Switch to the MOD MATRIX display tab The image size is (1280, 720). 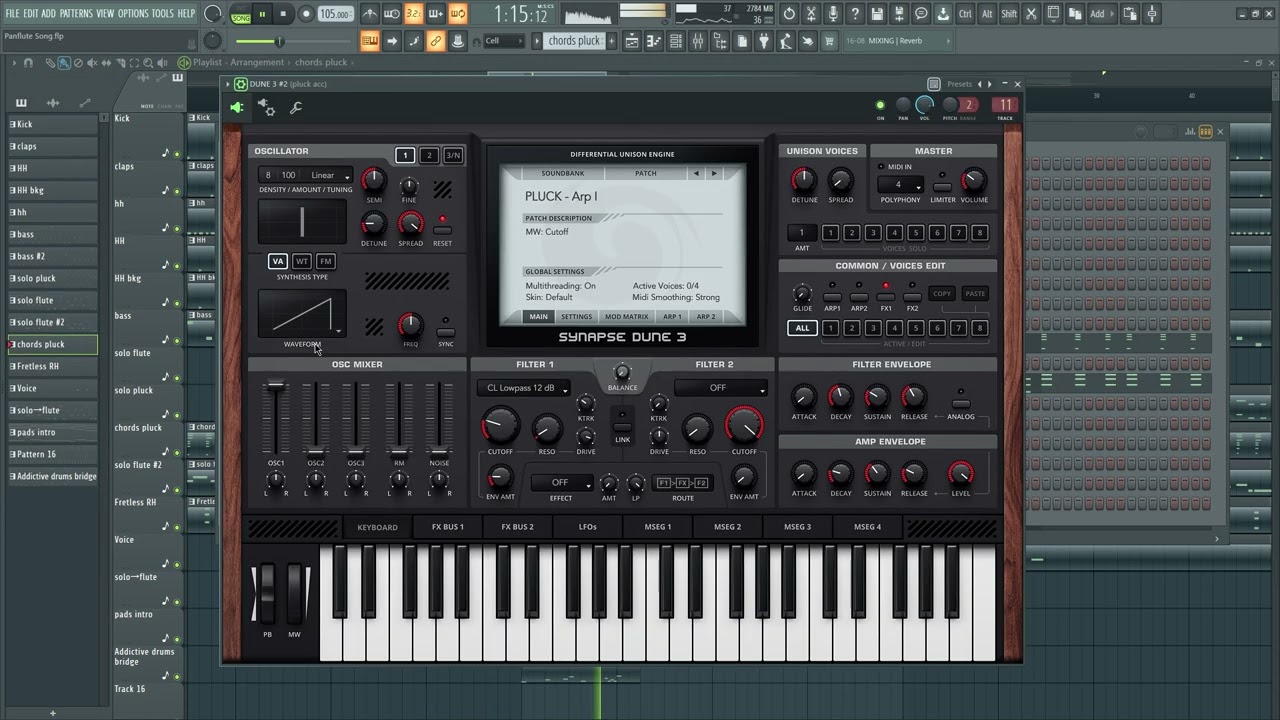(627, 316)
